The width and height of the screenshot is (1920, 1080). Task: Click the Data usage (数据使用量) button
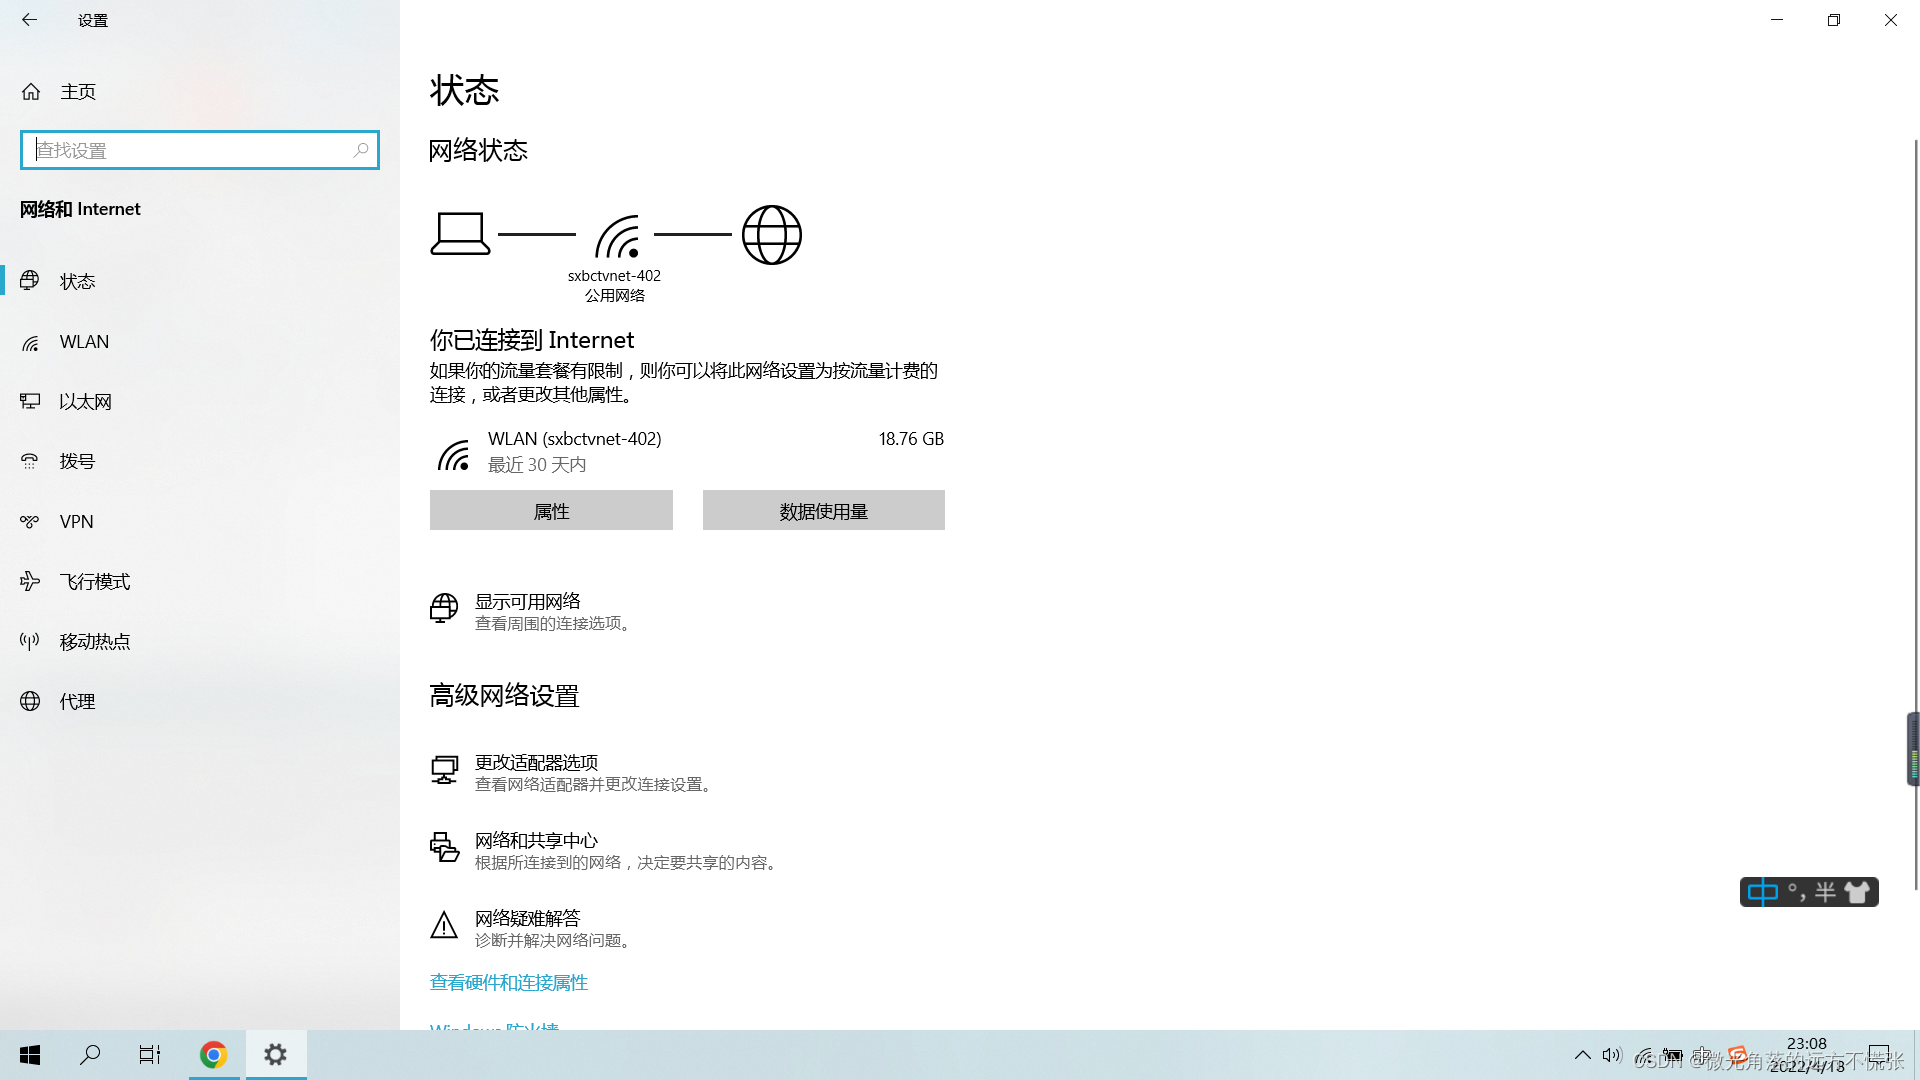[x=823, y=511]
